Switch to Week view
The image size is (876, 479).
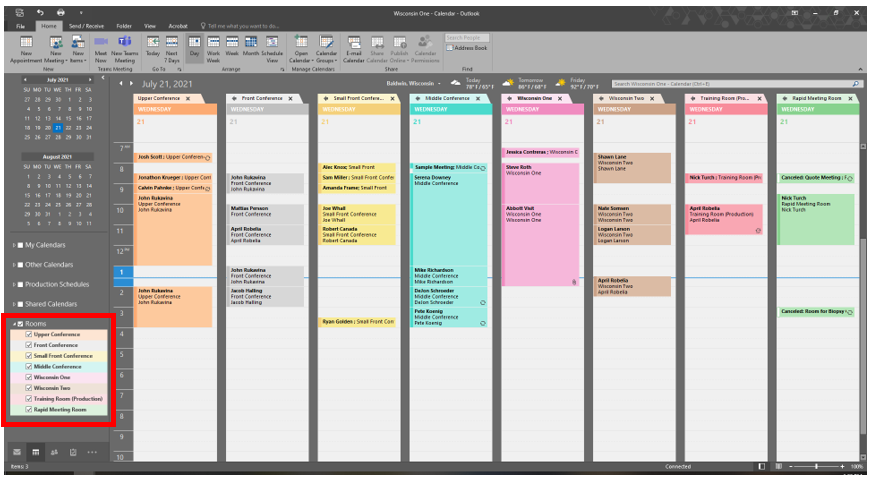[x=232, y=46]
